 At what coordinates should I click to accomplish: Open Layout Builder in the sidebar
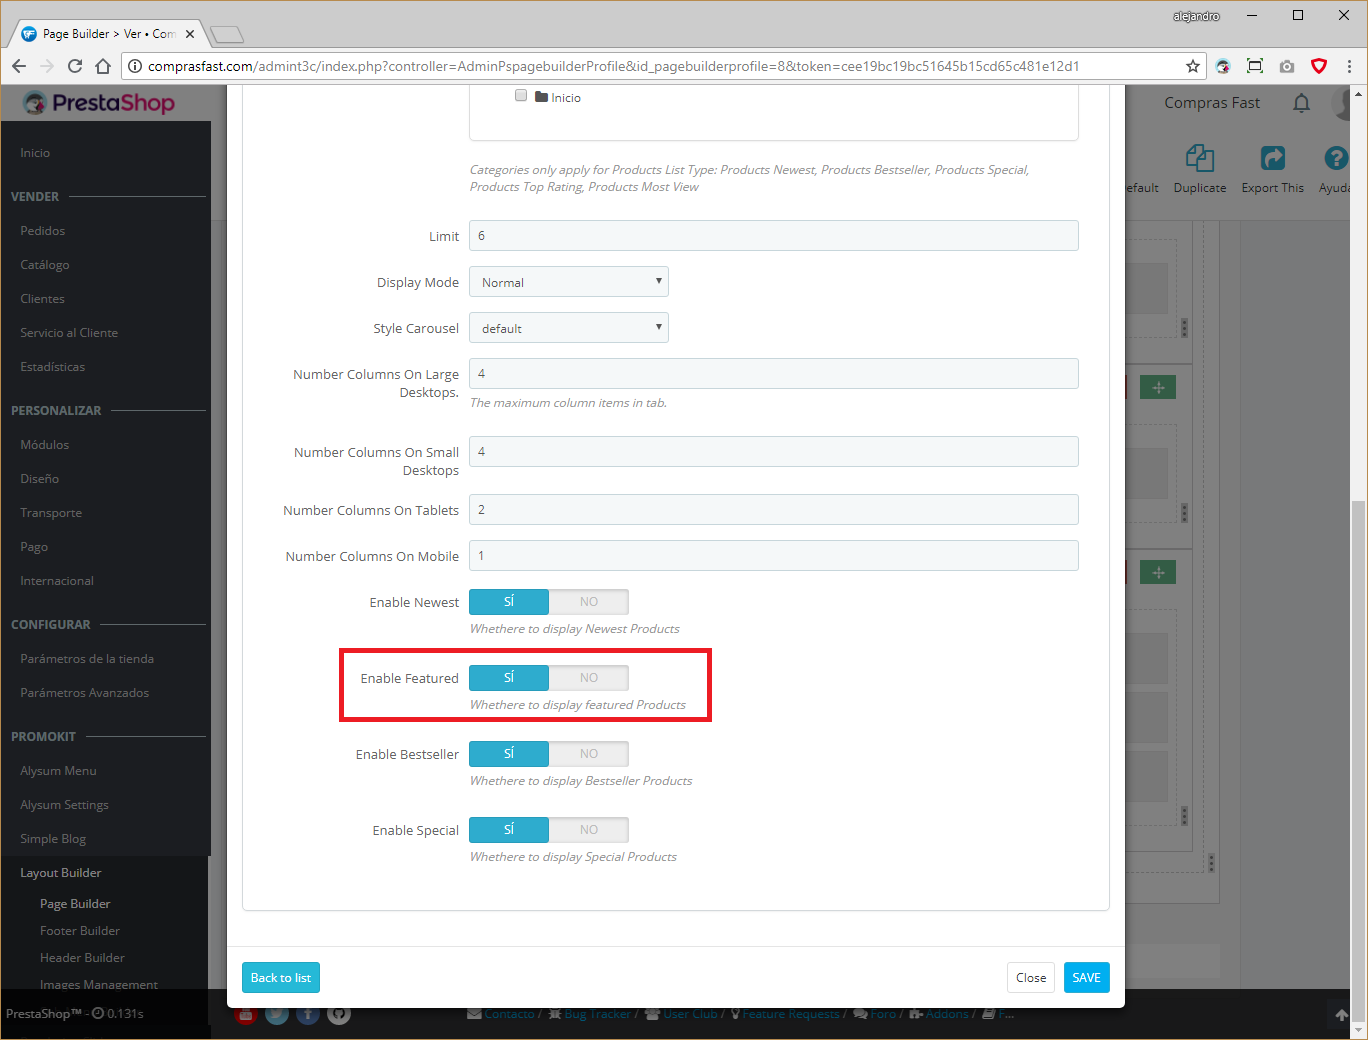click(61, 873)
